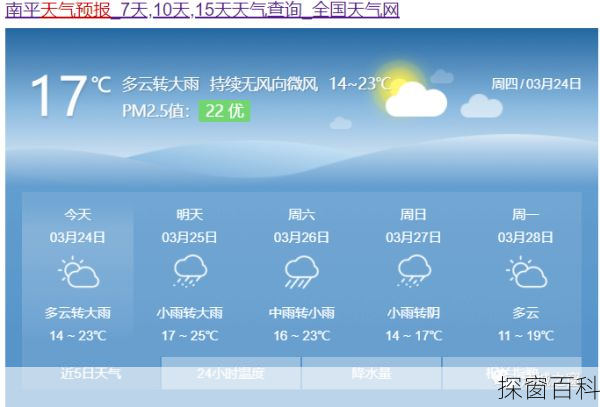Screen dimensions: 600x407
Task: Click the 17 ~ 25℃ temperature range
Action: 189,336
